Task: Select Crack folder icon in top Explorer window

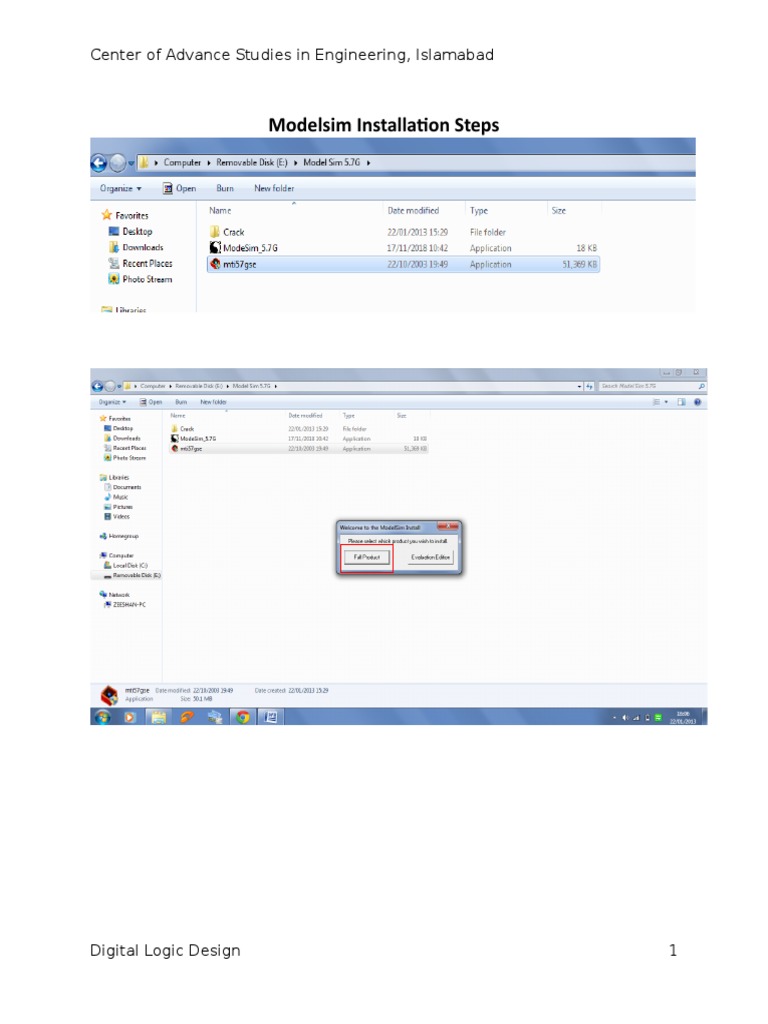Action: (215, 232)
